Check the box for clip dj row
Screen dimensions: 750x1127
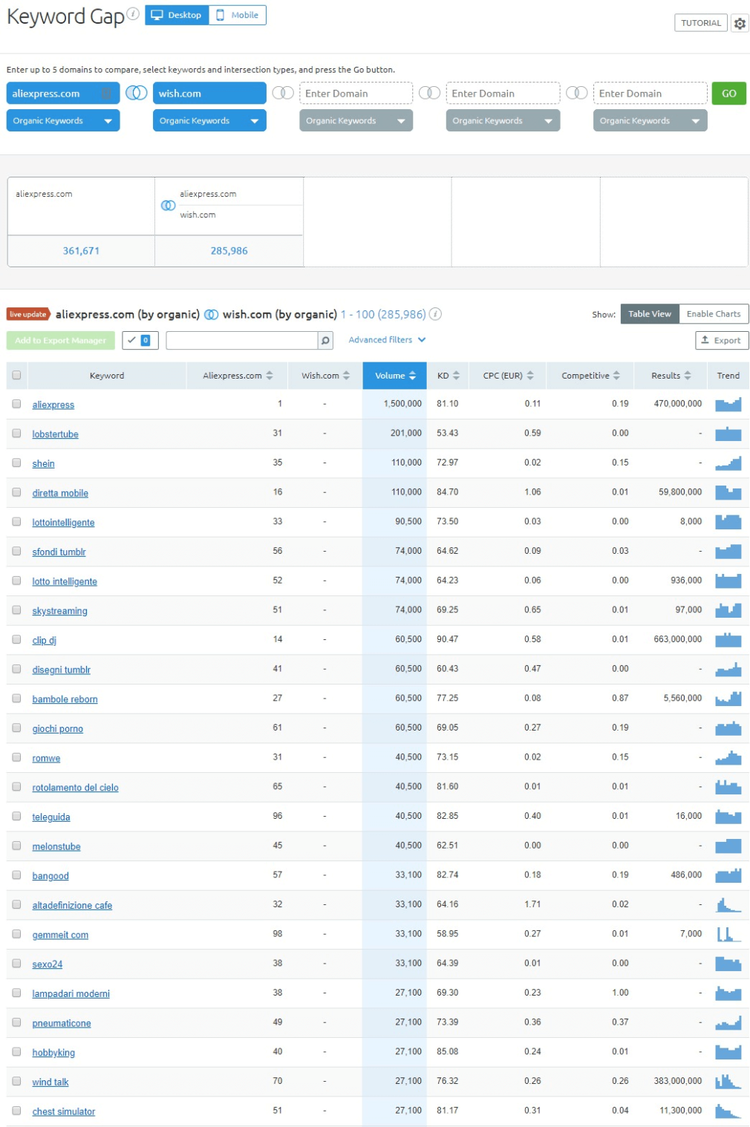[x=17, y=640]
